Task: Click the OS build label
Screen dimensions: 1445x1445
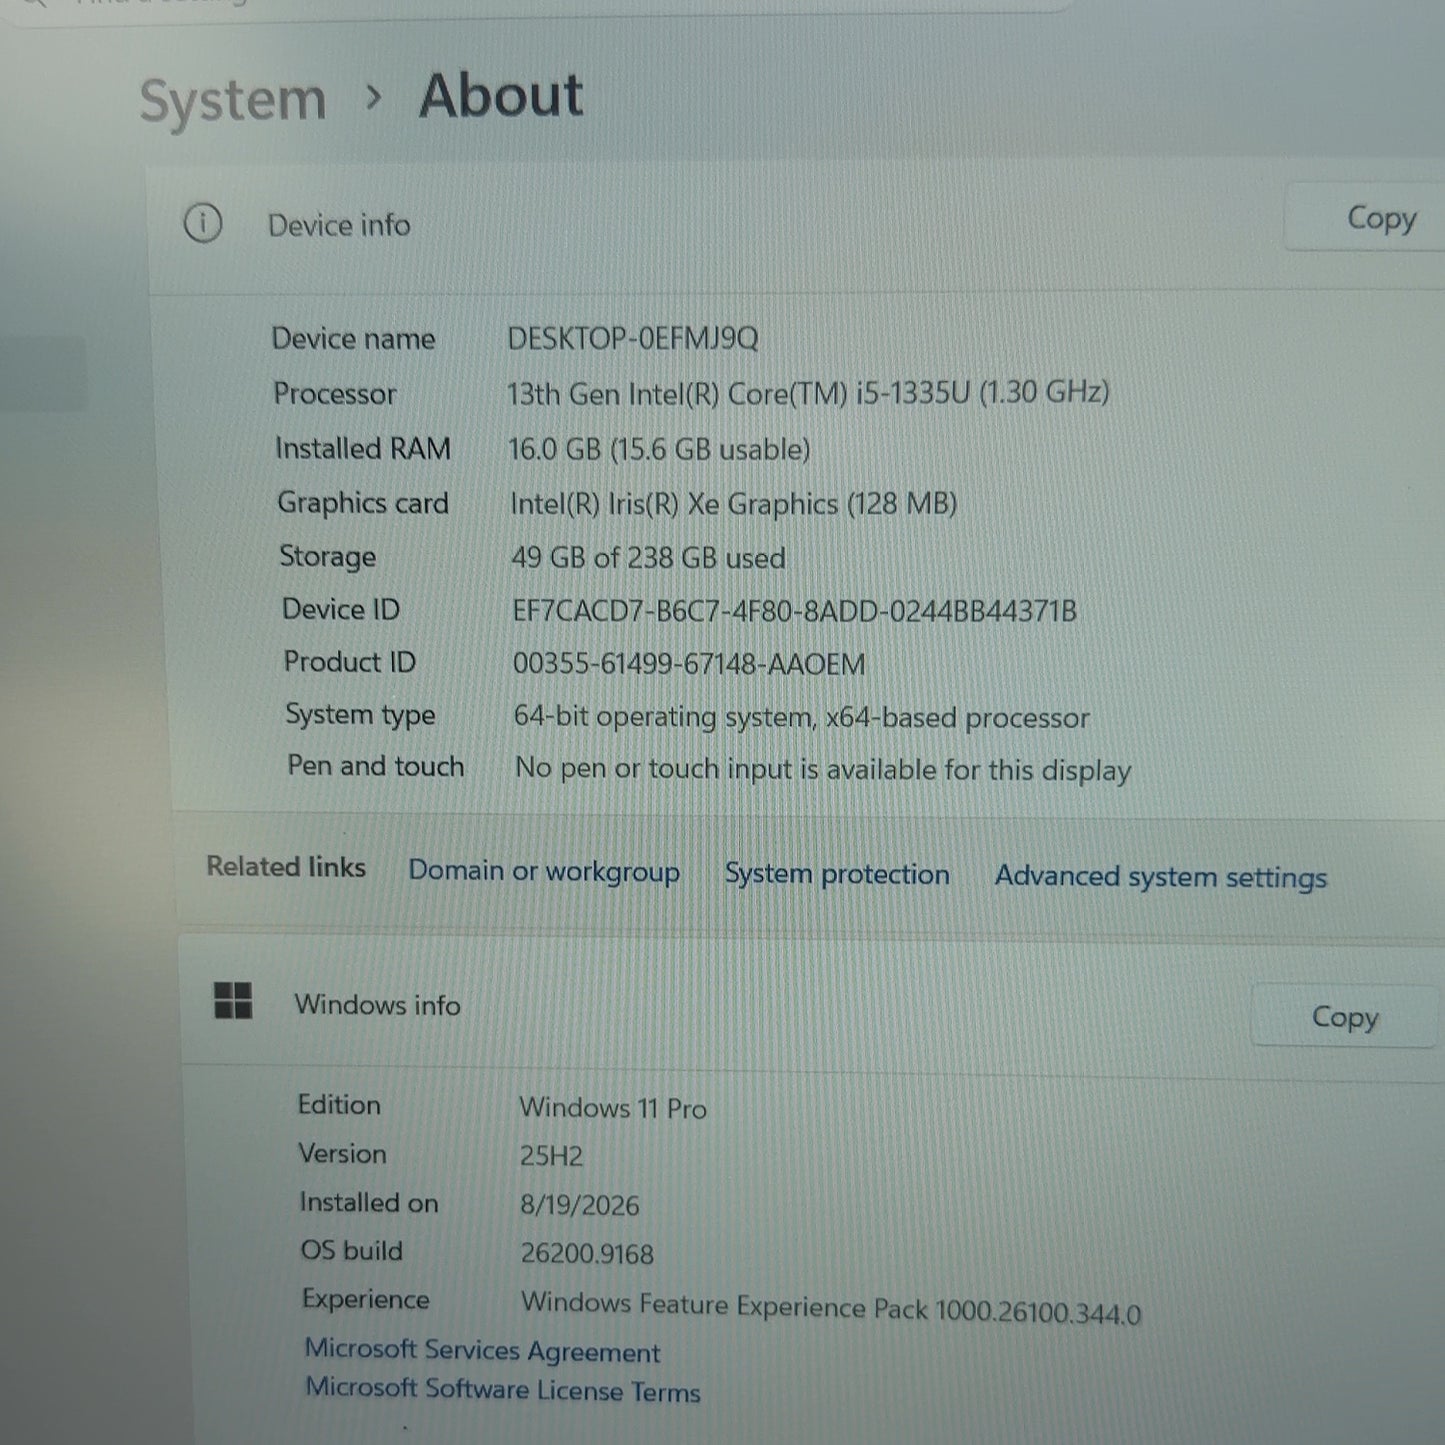Action: [351, 1251]
